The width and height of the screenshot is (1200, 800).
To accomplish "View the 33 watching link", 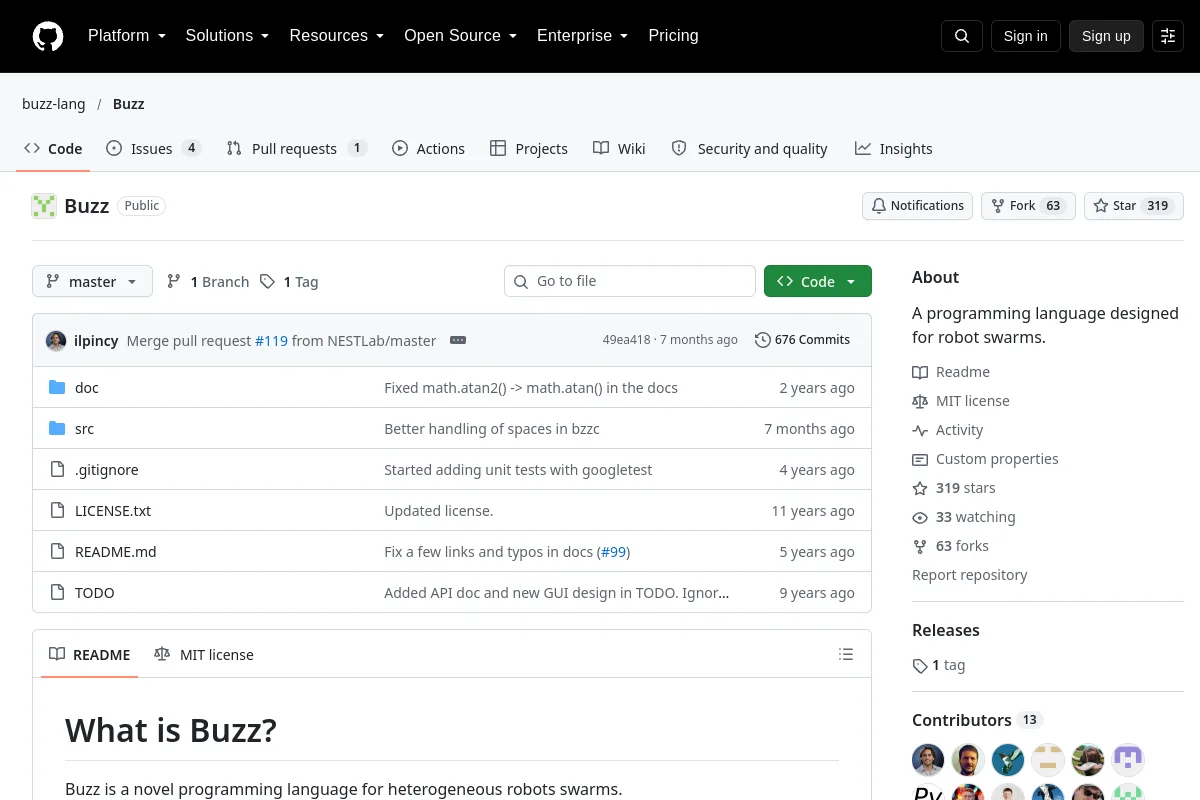I will [964, 517].
